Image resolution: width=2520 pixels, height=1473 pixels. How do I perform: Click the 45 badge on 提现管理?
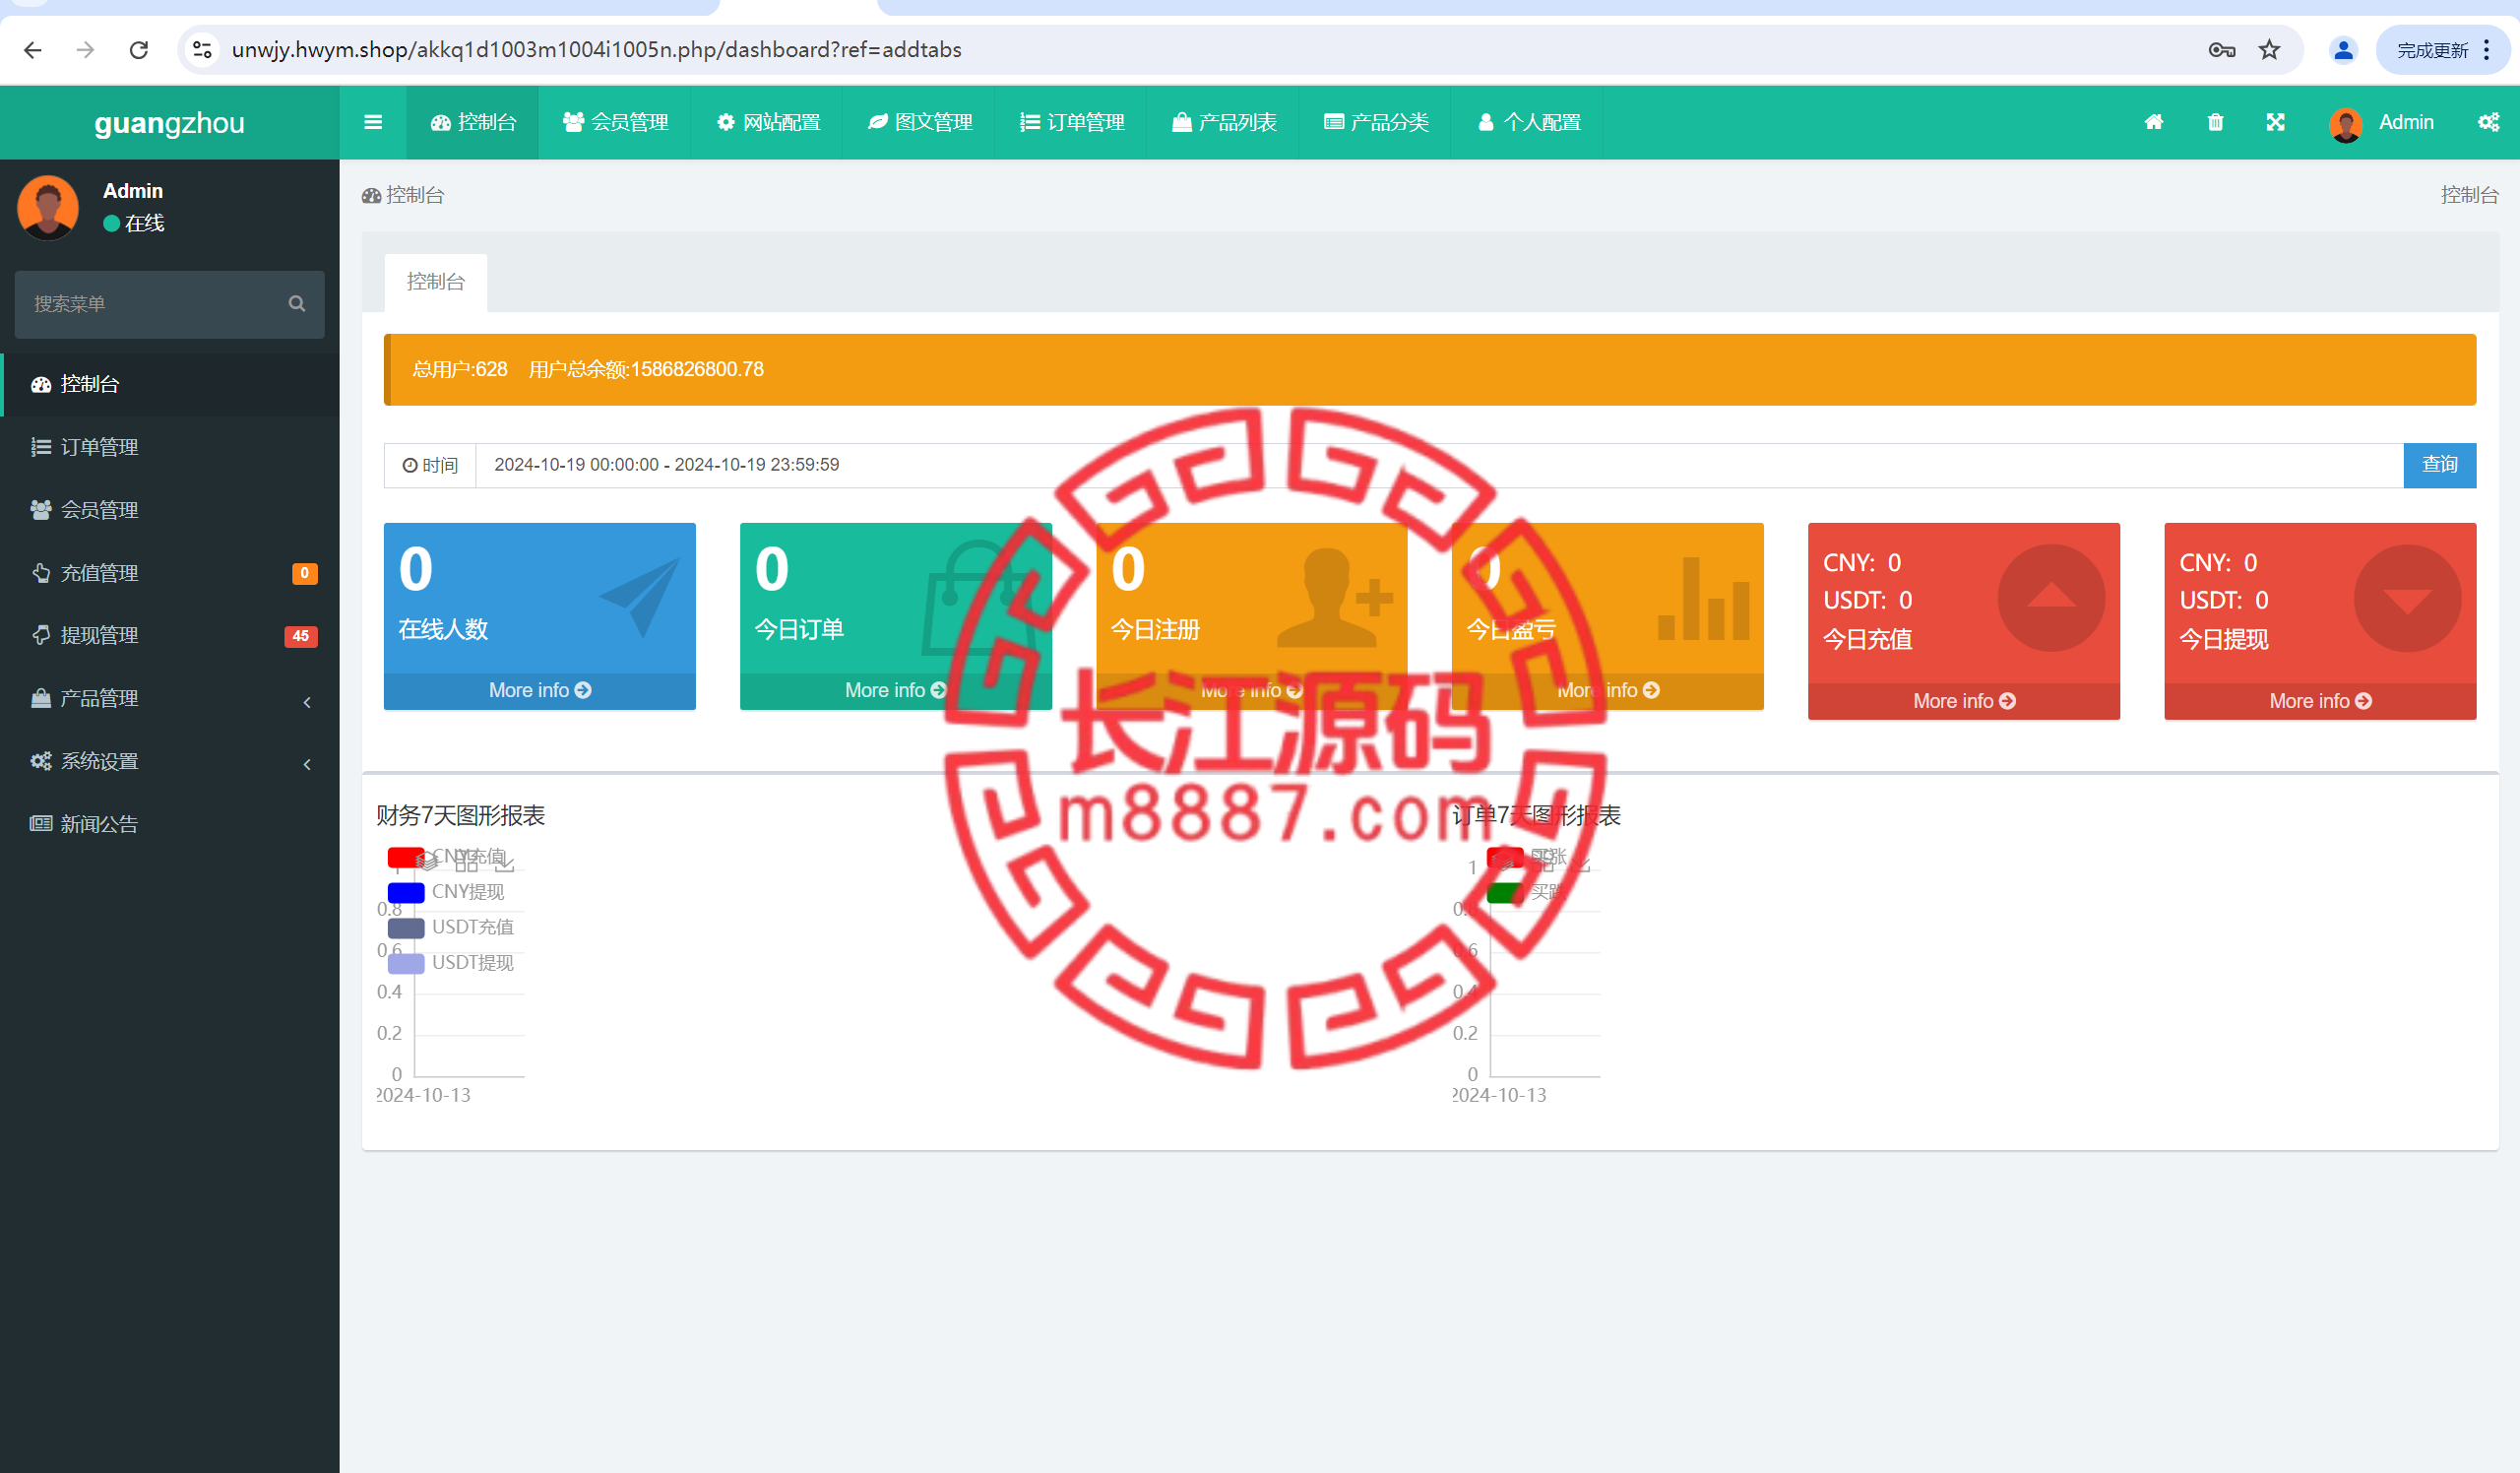pyautogui.click(x=301, y=636)
